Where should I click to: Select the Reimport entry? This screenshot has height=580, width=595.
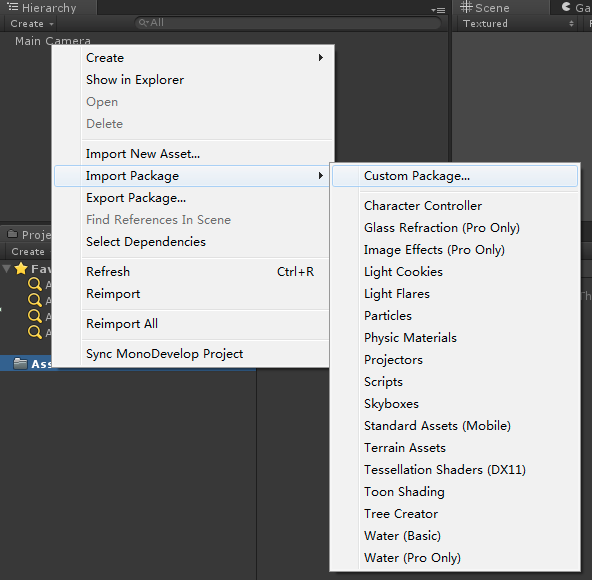(x=192, y=294)
